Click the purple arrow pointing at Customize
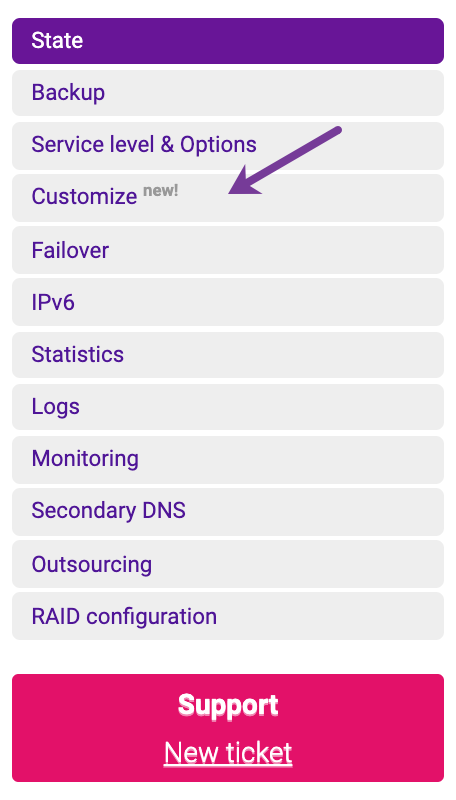The image size is (456, 800). (285, 161)
